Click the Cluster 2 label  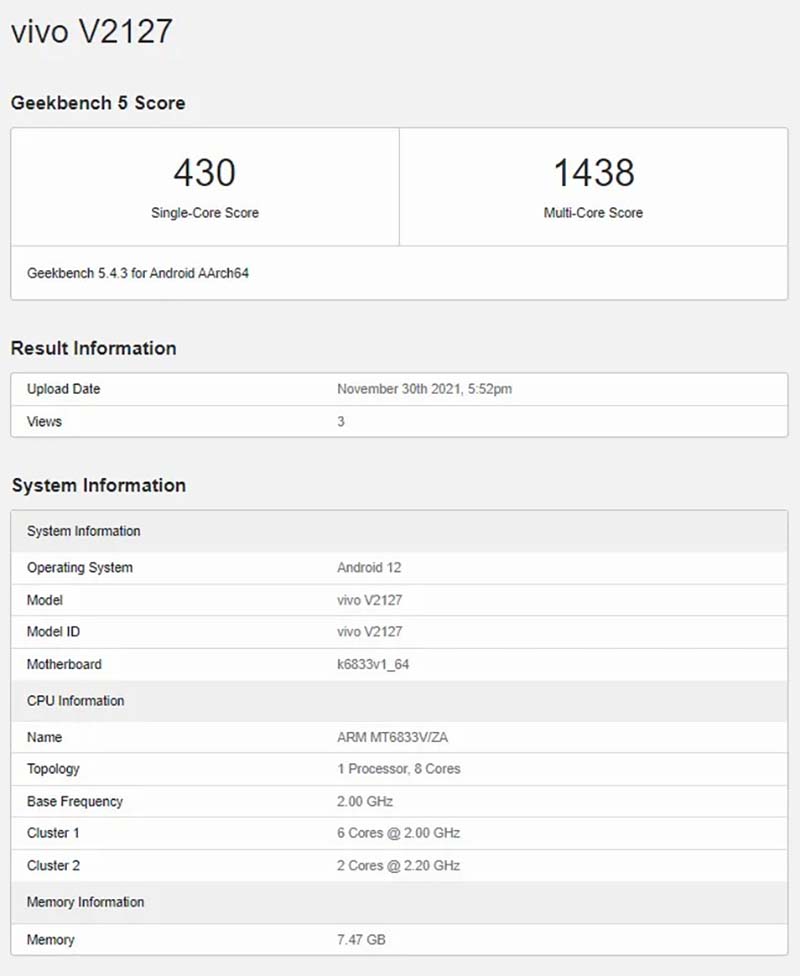click(54, 866)
